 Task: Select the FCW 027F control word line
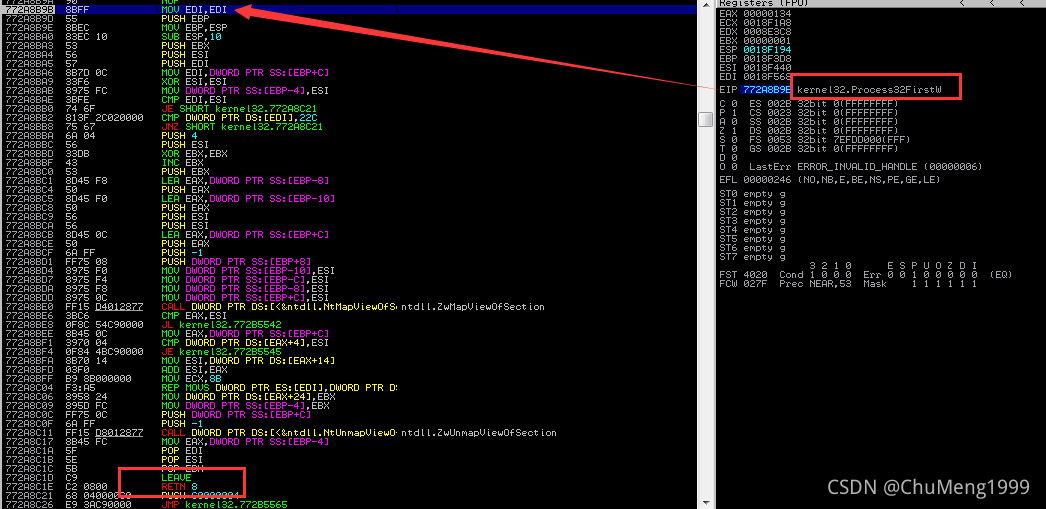848,284
